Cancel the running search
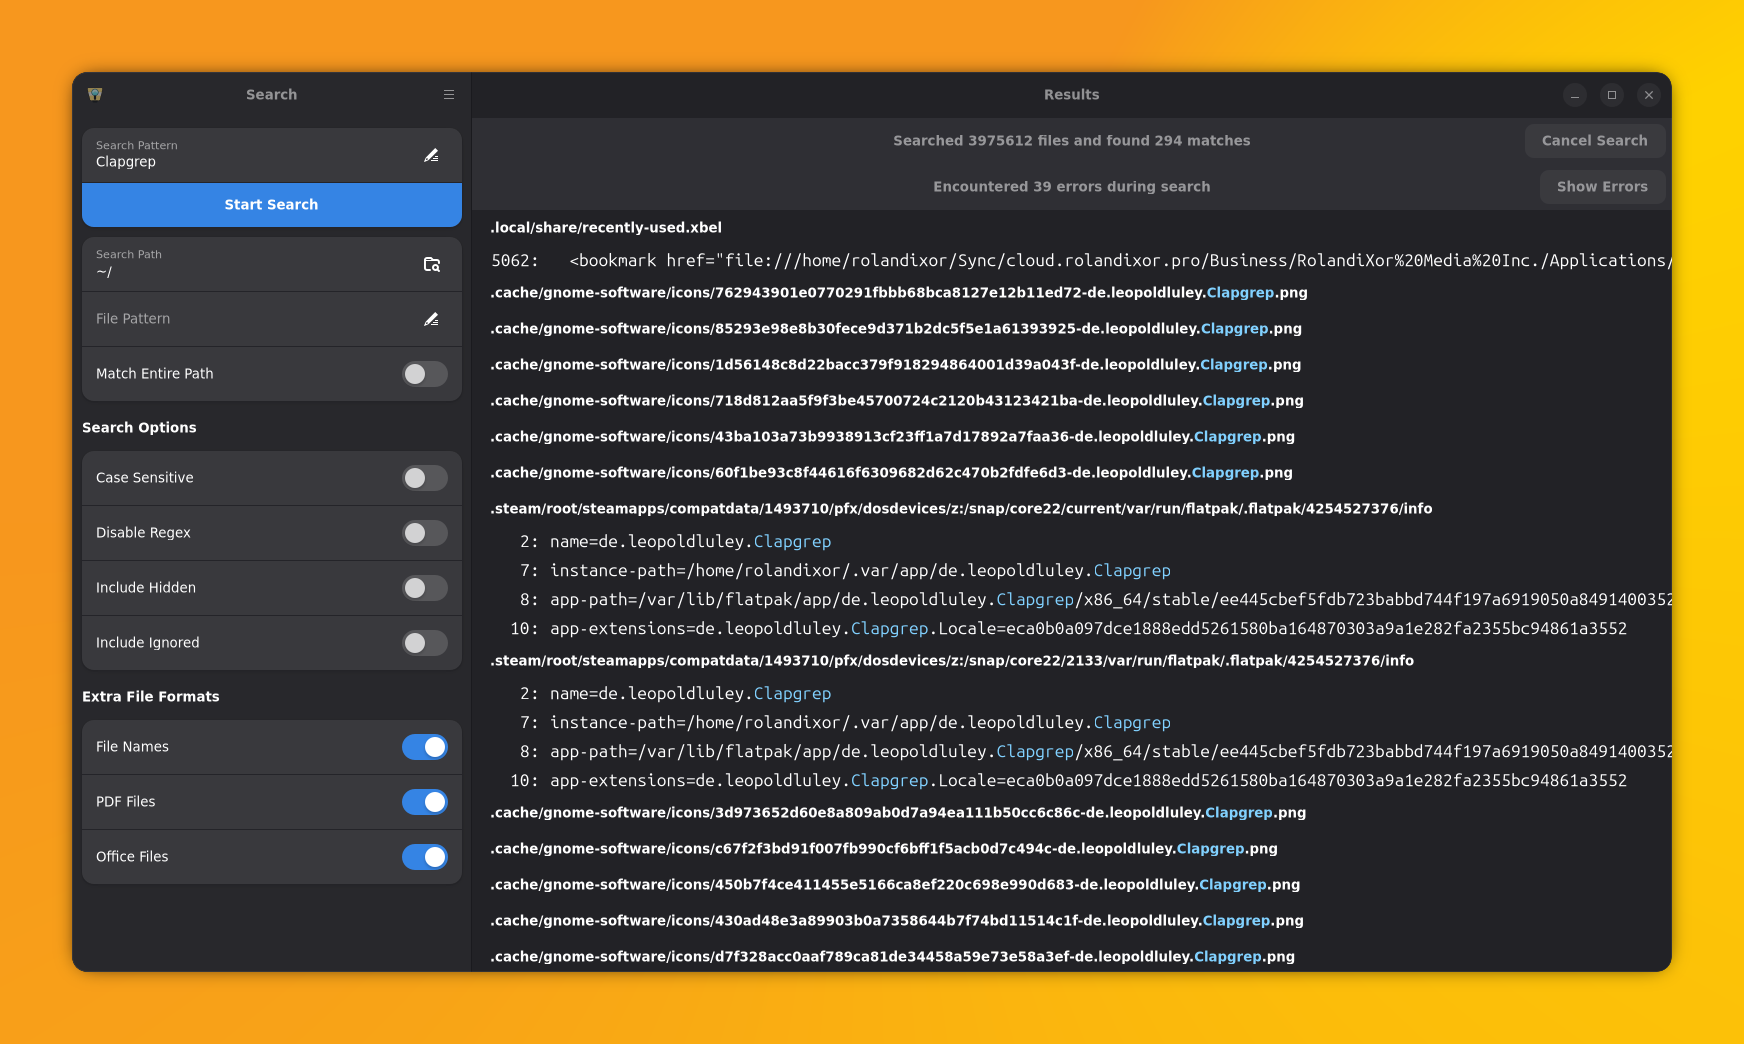Image resolution: width=1744 pixels, height=1044 pixels. click(x=1594, y=140)
